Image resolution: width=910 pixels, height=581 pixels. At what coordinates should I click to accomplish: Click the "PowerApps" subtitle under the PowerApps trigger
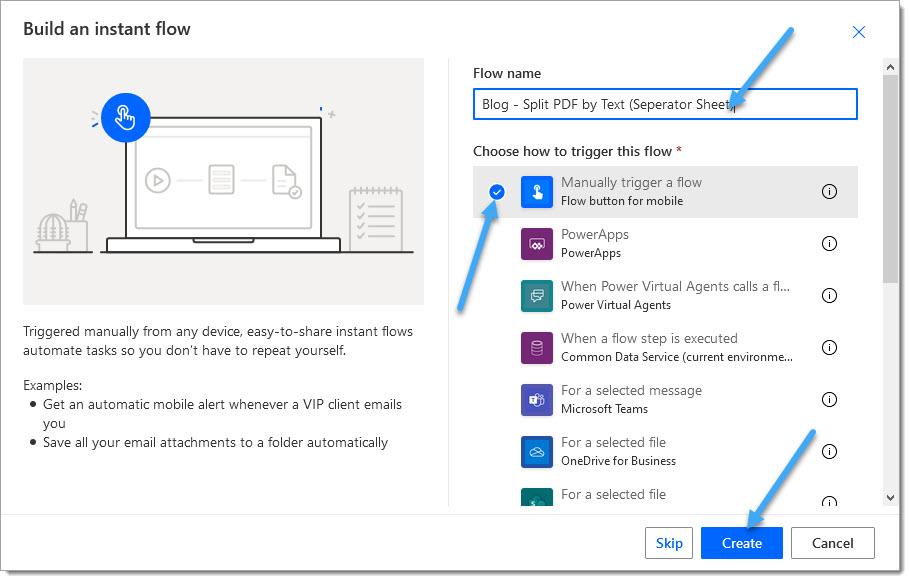(591, 253)
